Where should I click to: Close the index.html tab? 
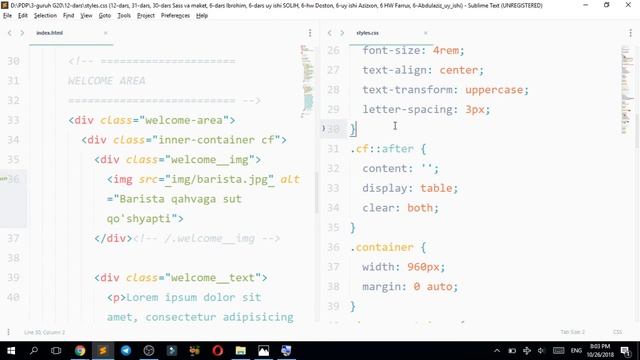click(106, 33)
